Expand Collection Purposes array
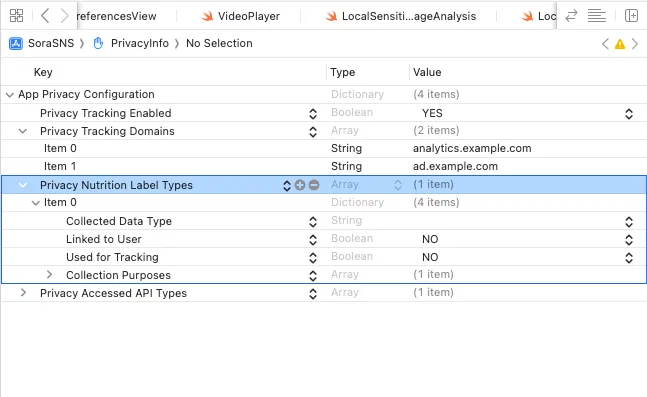This screenshot has width=647, height=397. click(x=49, y=275)
